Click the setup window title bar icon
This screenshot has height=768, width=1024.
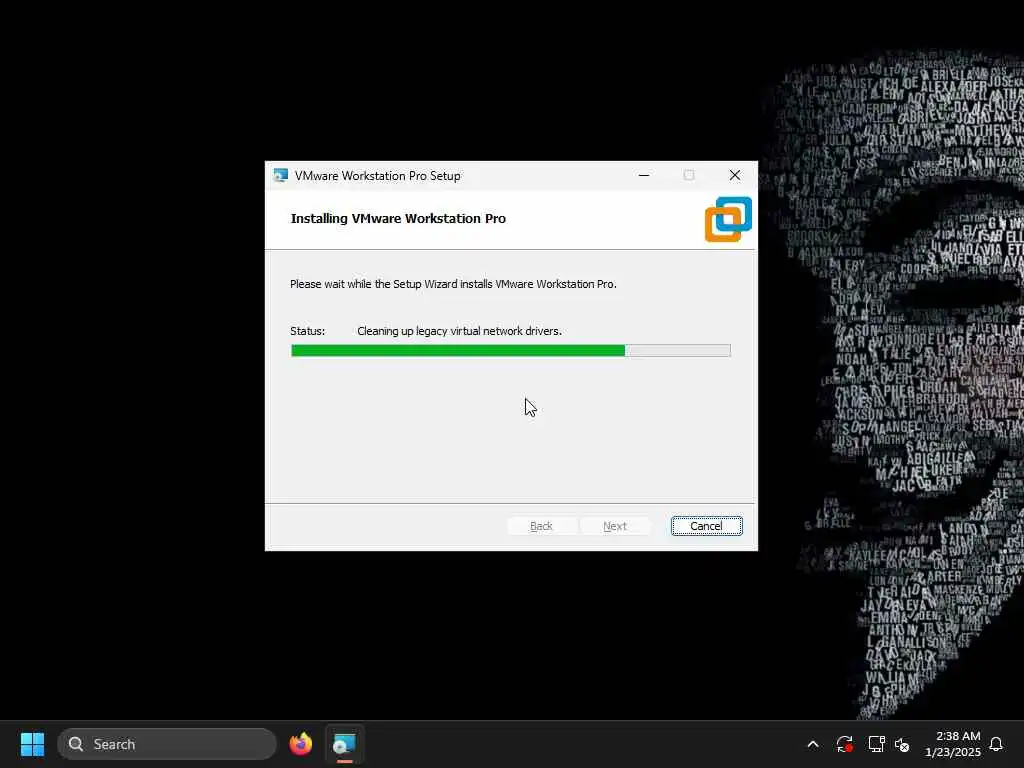click(x=281, y=176)
